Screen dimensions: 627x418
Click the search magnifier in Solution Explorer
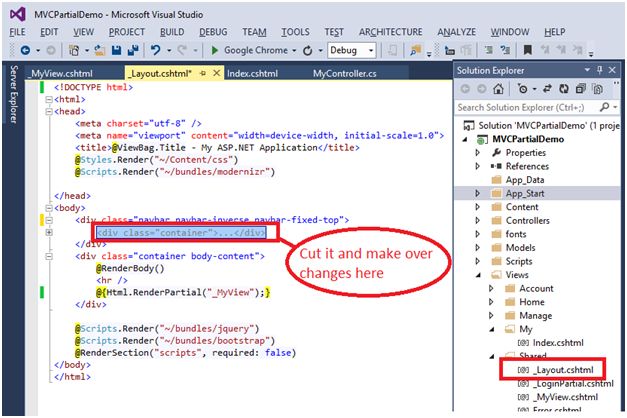(605, 107)
